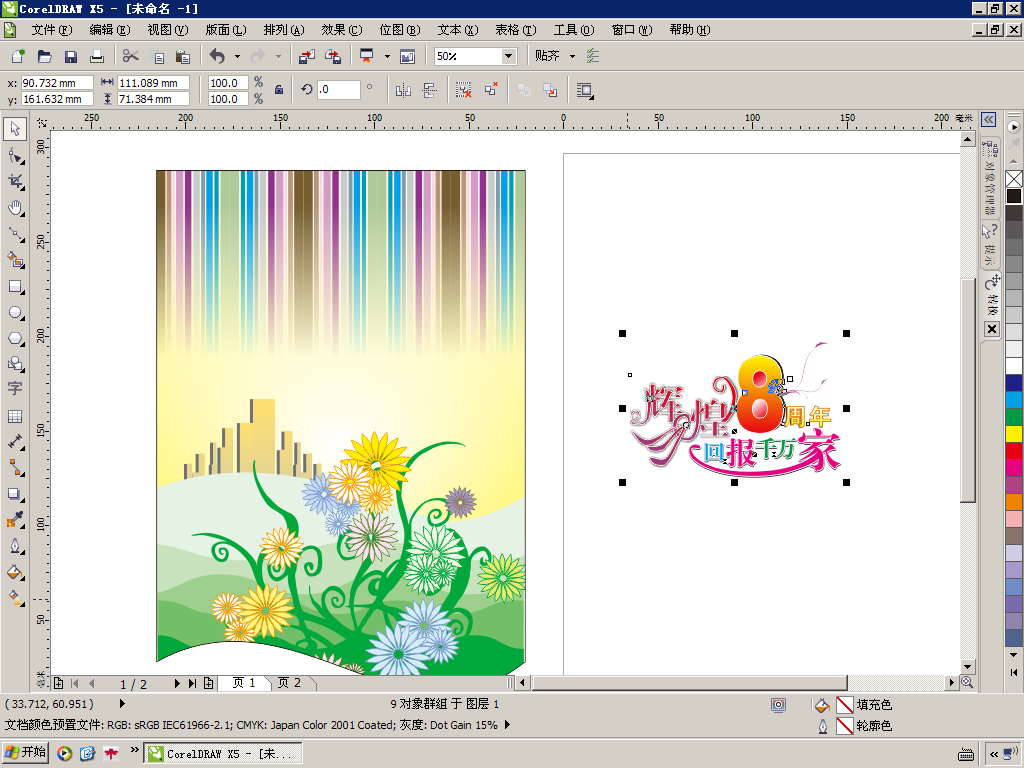
Task: Select the Pick tool in toolbox
Action: pos(15,129)
